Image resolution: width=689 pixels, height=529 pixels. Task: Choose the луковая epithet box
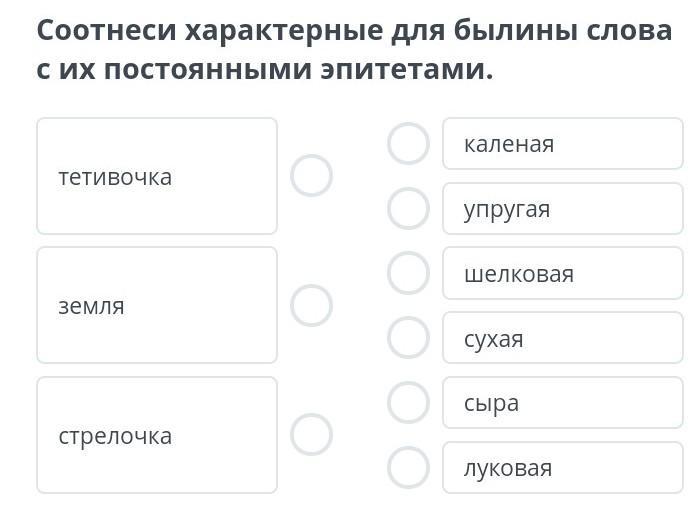[x=562, y=467]
